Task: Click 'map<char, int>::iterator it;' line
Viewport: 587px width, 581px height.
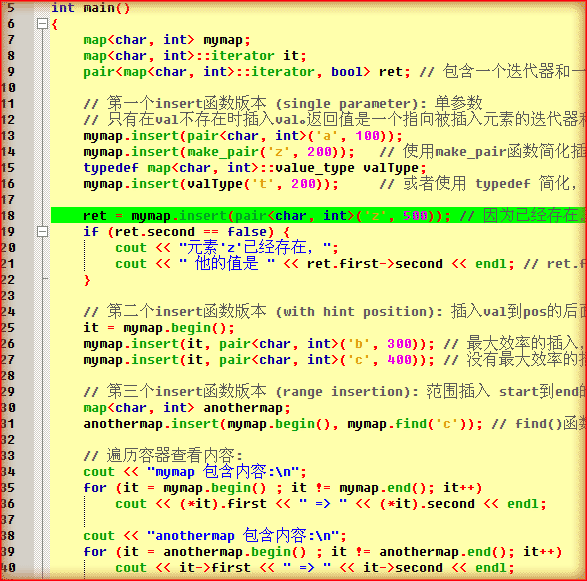Action: pos(195,56)
